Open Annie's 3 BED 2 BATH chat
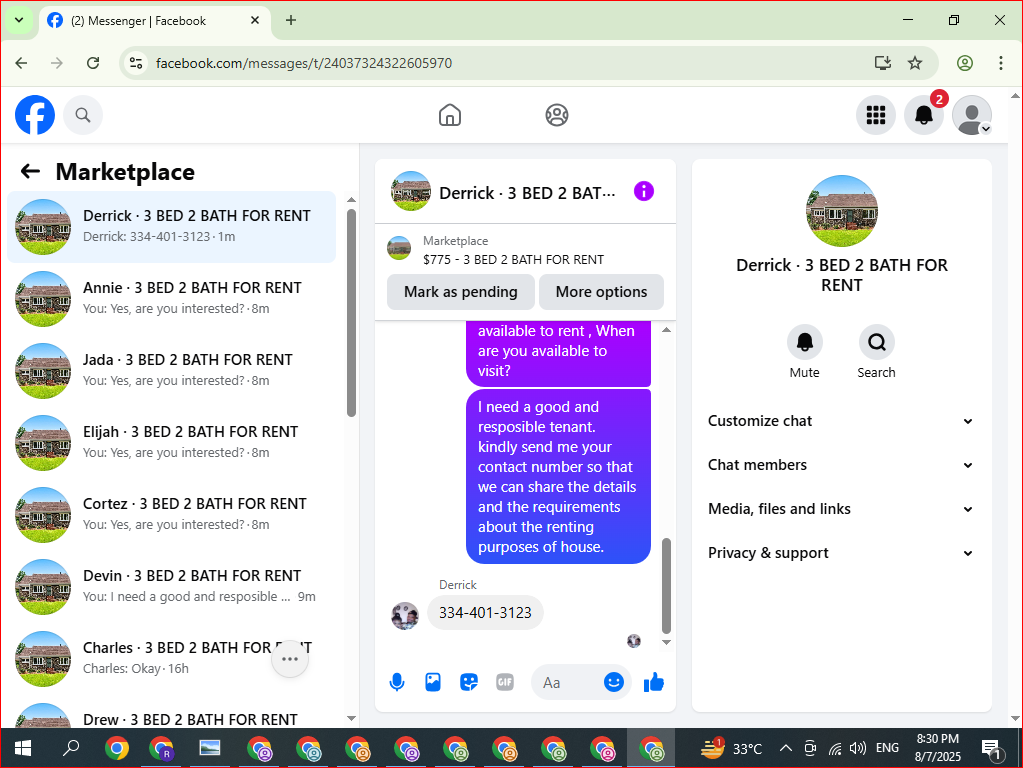 click(172, 298)
